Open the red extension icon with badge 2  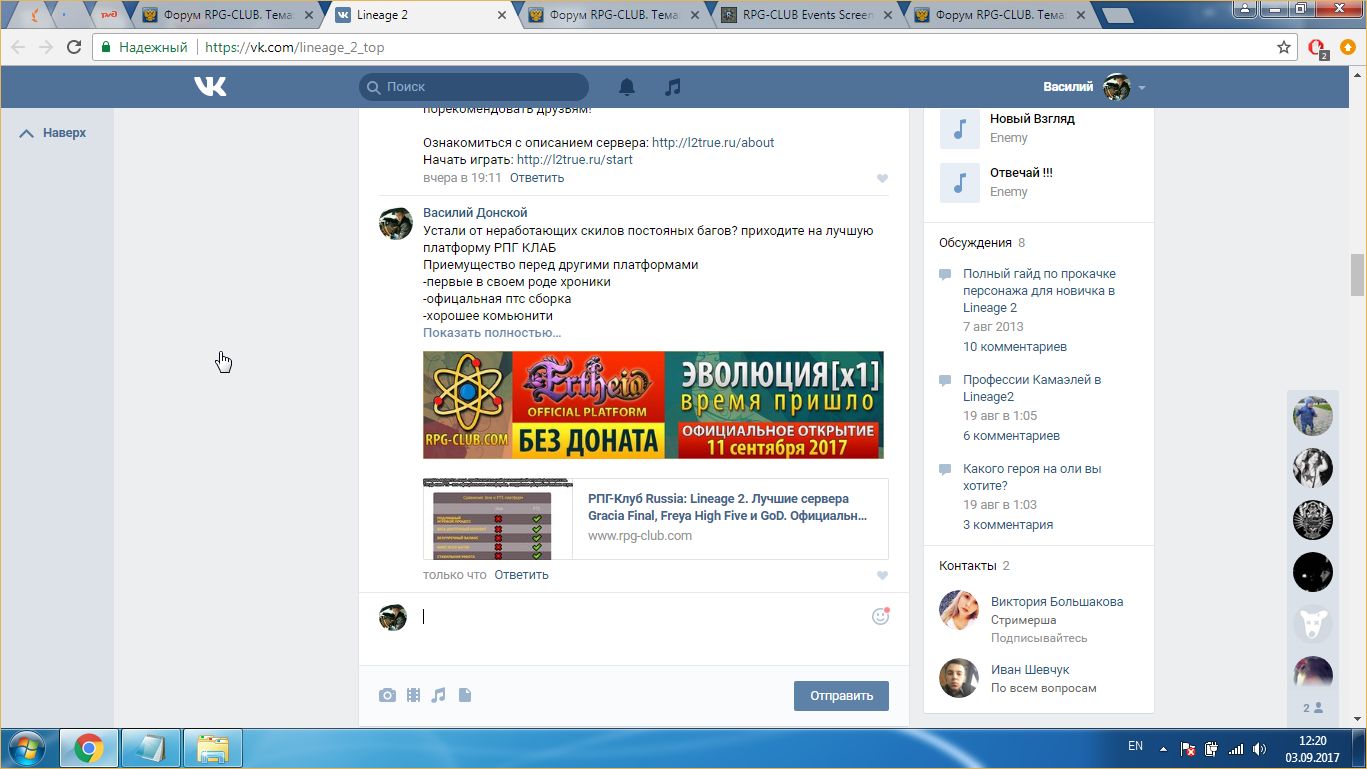1318,47
